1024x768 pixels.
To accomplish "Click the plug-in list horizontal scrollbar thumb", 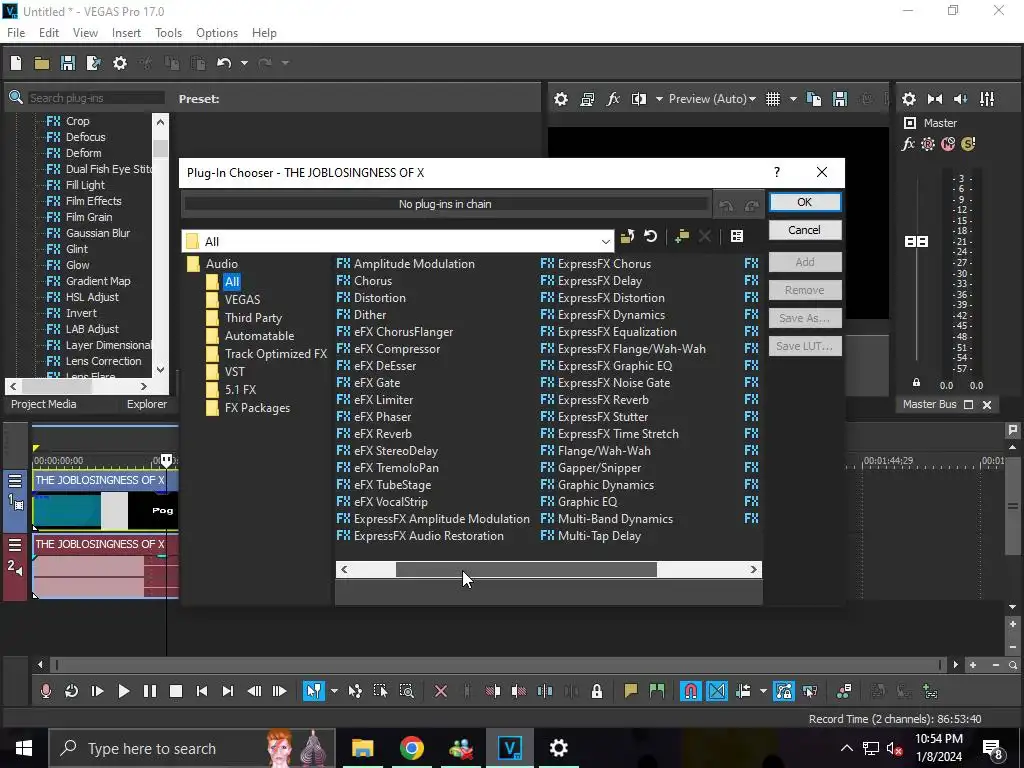I will 526,569.
